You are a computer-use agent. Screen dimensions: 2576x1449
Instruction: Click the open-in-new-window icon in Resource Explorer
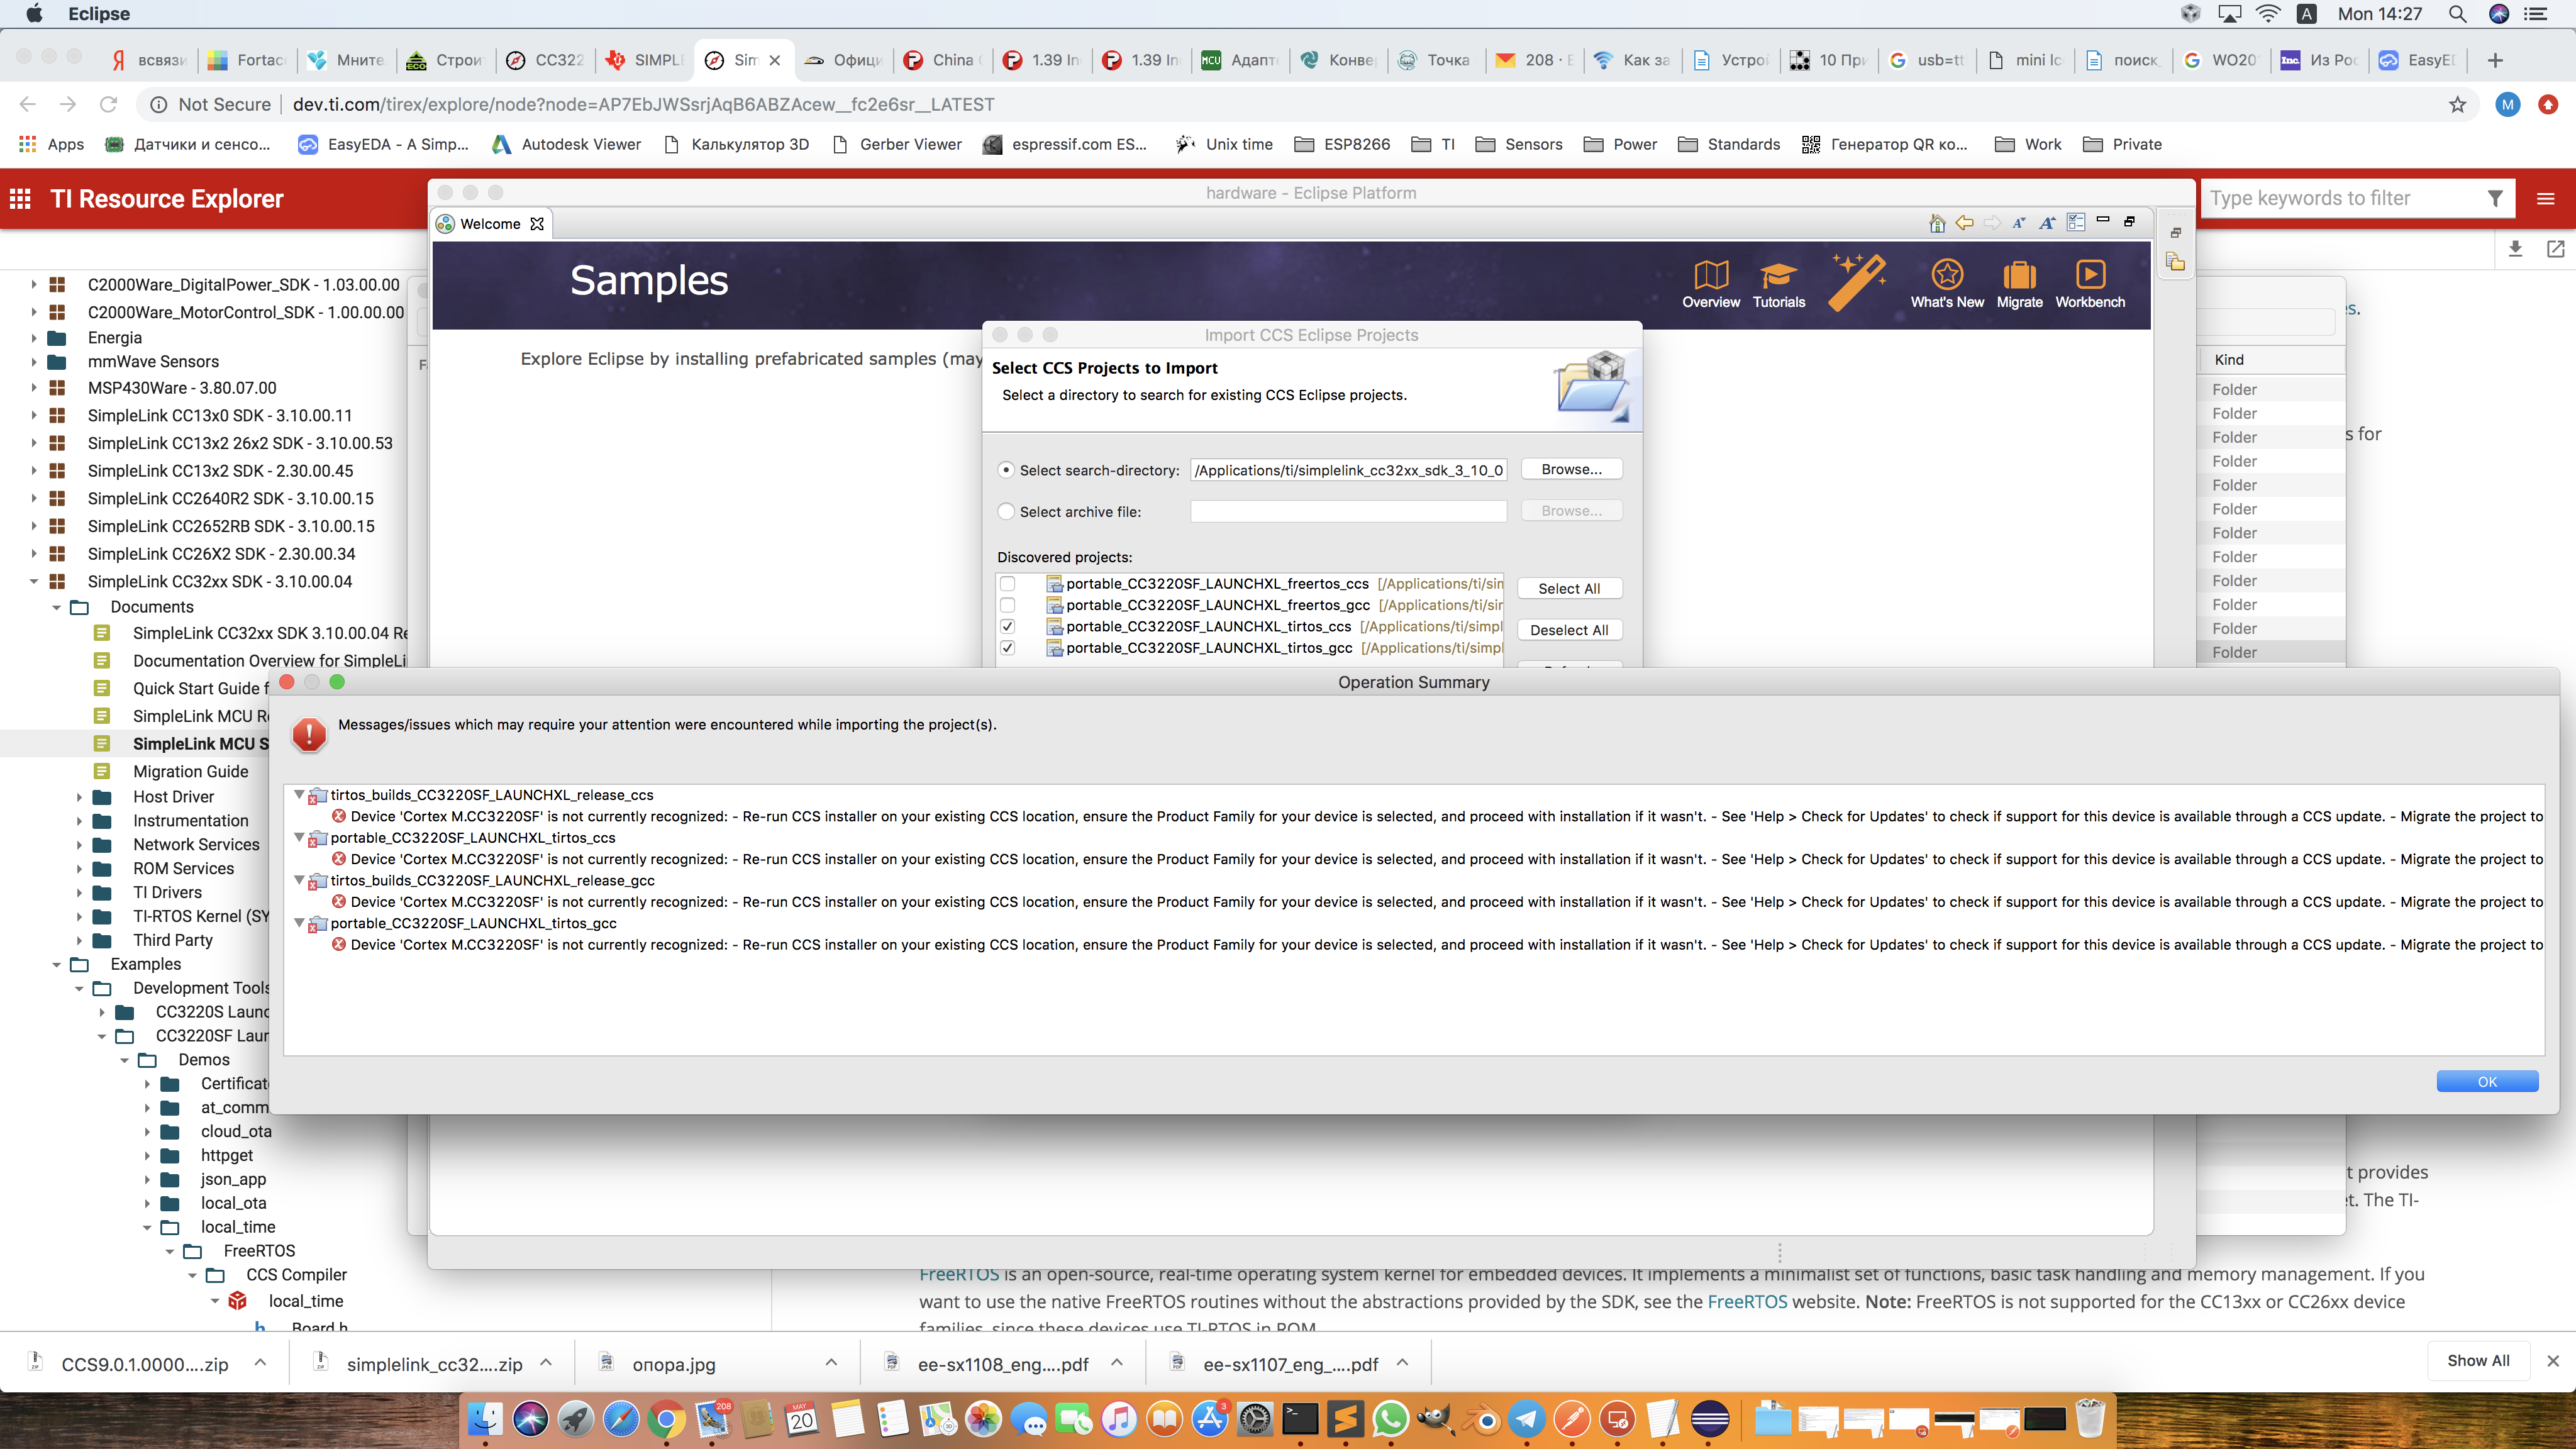pyautogui.click(x=2555, y=249)
